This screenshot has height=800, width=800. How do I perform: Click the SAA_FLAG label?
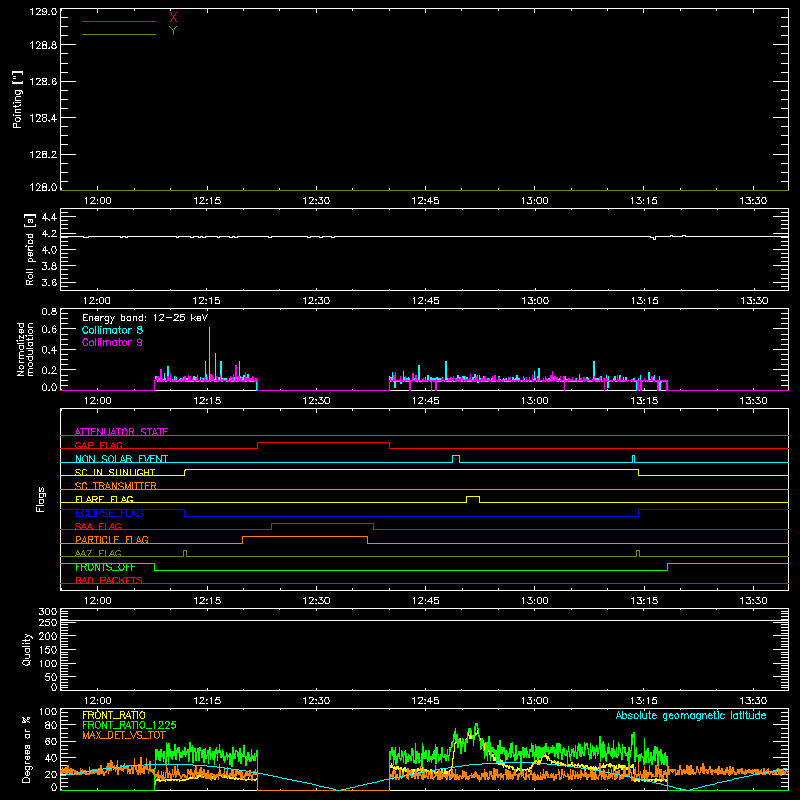tap(98, 526)
